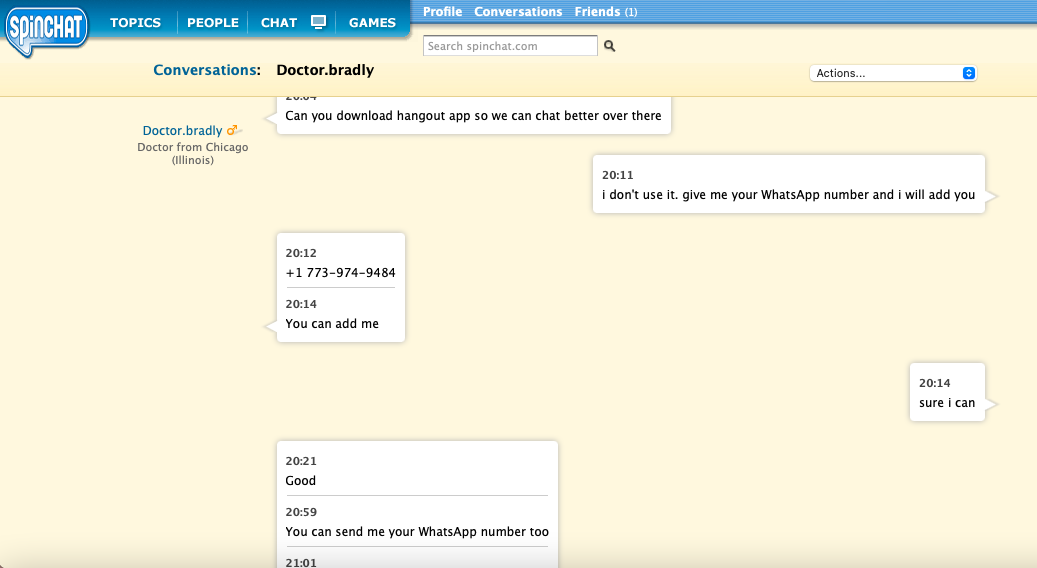This screenshot has width=1037, height=568.
Task: Go to the Conversations tab
Action: pyautogui.click(x=518, y=12)
